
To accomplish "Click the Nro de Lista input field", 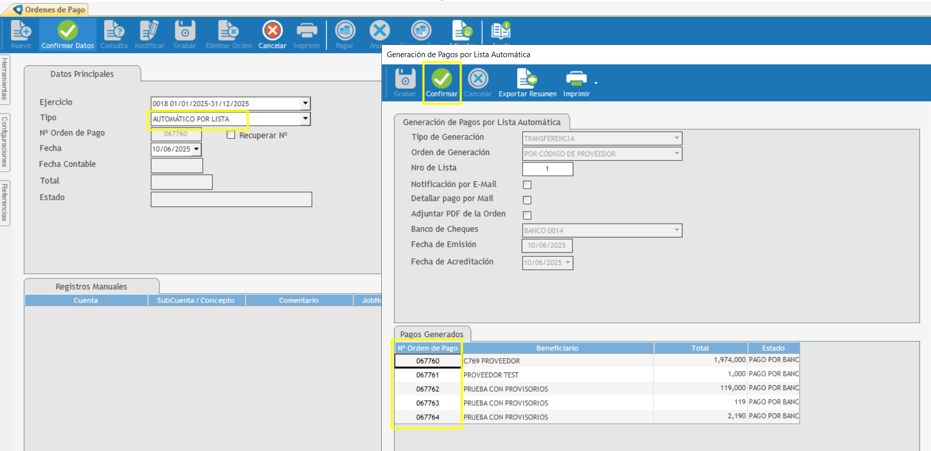I will 547,169.
